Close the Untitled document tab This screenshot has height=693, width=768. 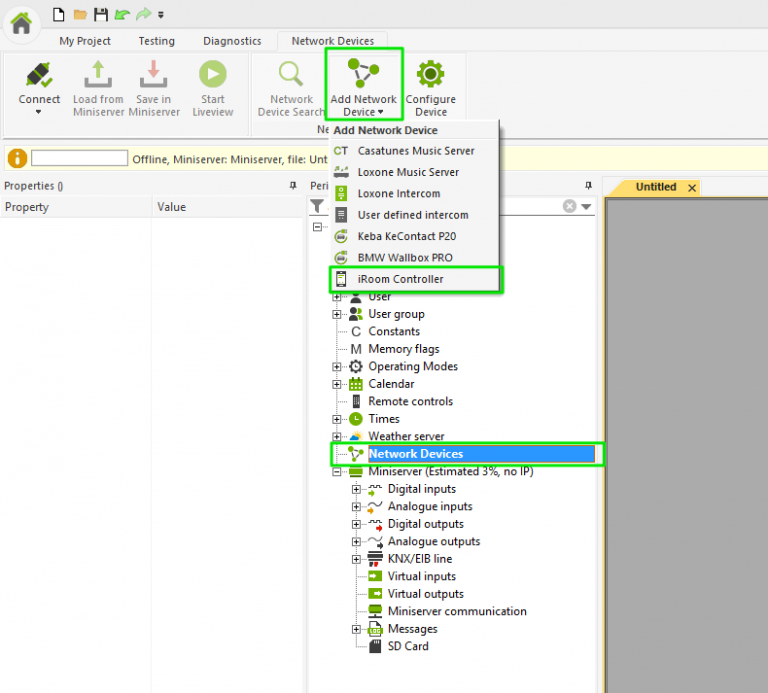(x=691, y=188)
